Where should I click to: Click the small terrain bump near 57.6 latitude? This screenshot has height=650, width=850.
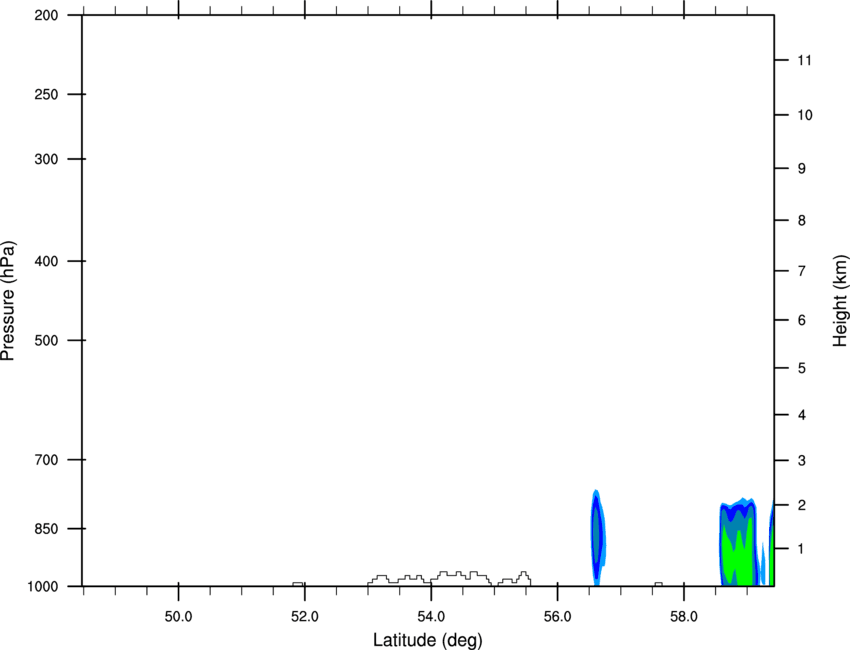click(658, 584)
